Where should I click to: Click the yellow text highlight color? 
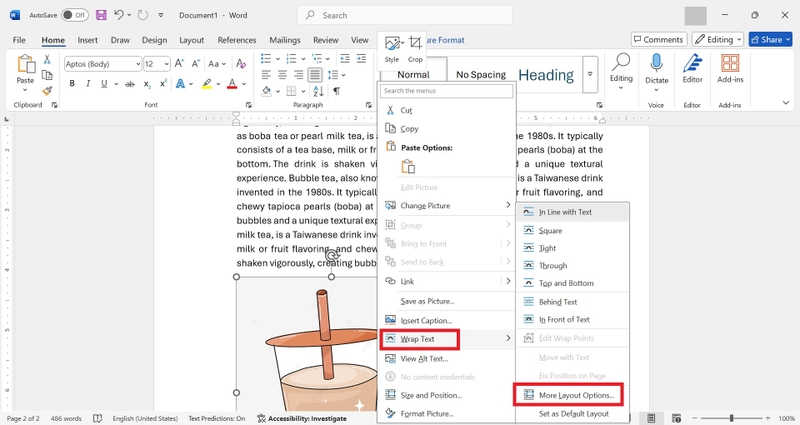tap(207, 84)
